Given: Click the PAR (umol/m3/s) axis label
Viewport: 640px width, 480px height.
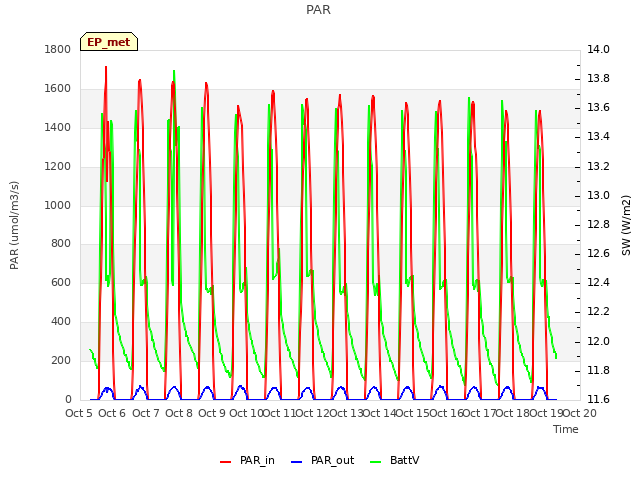Looking at the screenshot, I should tap(14, 225).
